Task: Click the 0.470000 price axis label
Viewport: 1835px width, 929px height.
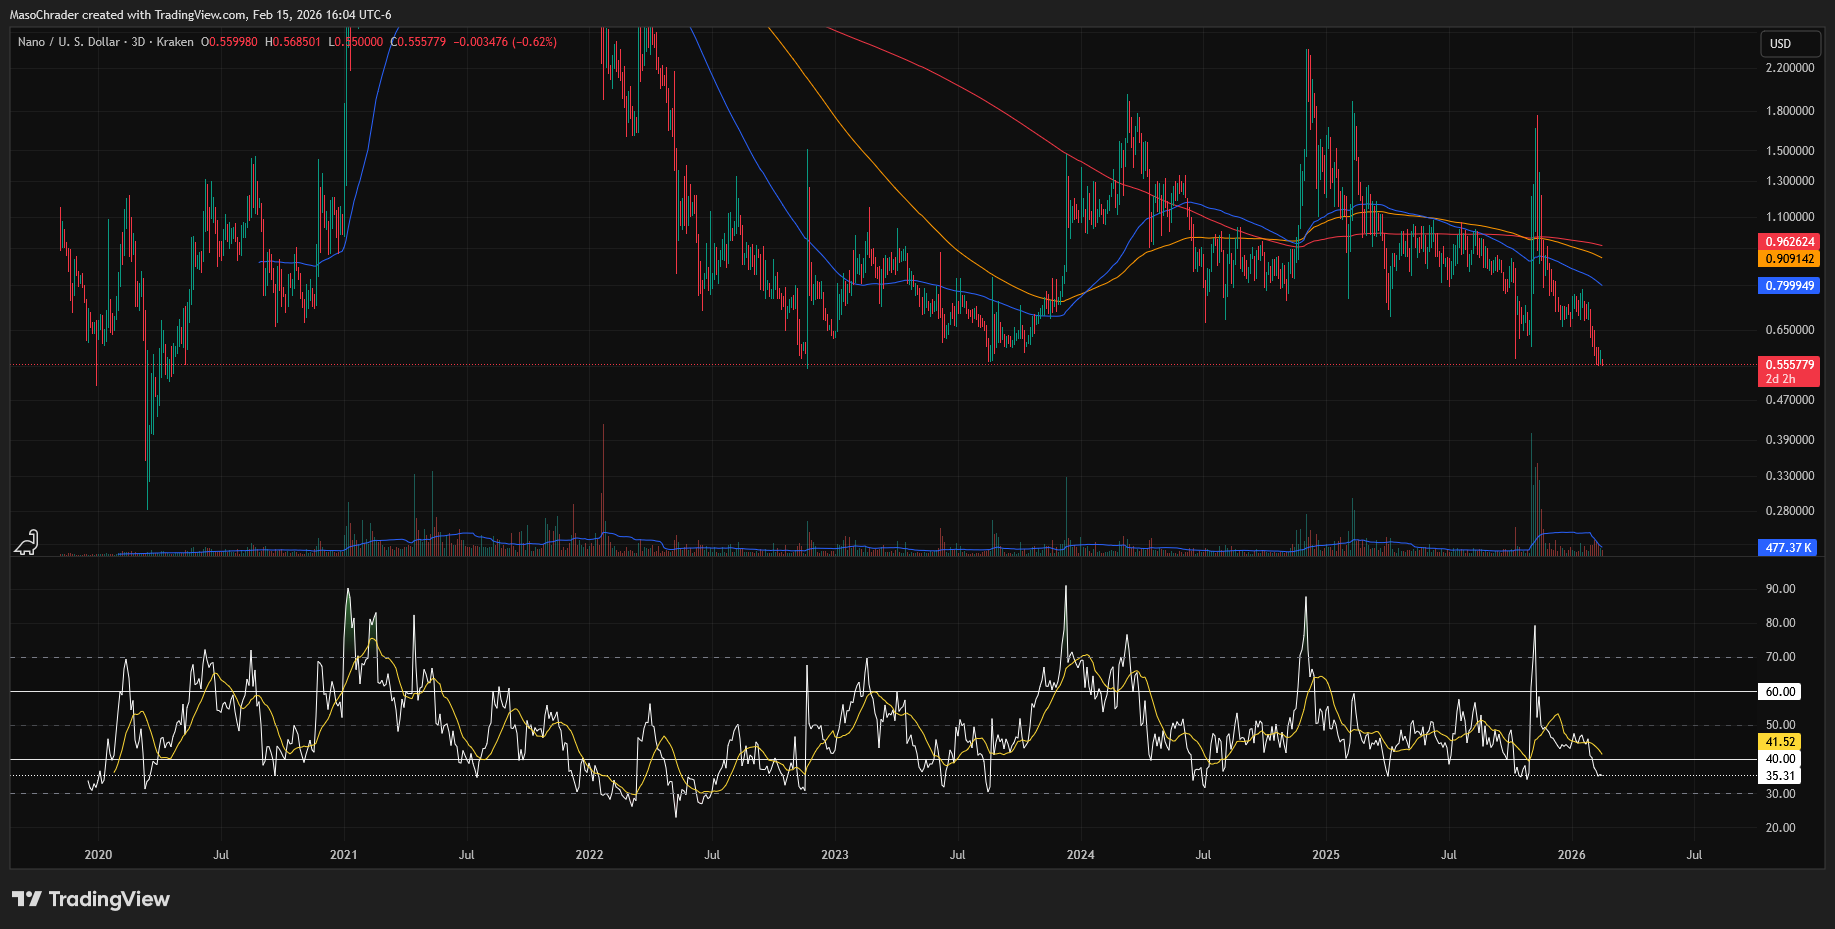Action: coord(1790,400)
